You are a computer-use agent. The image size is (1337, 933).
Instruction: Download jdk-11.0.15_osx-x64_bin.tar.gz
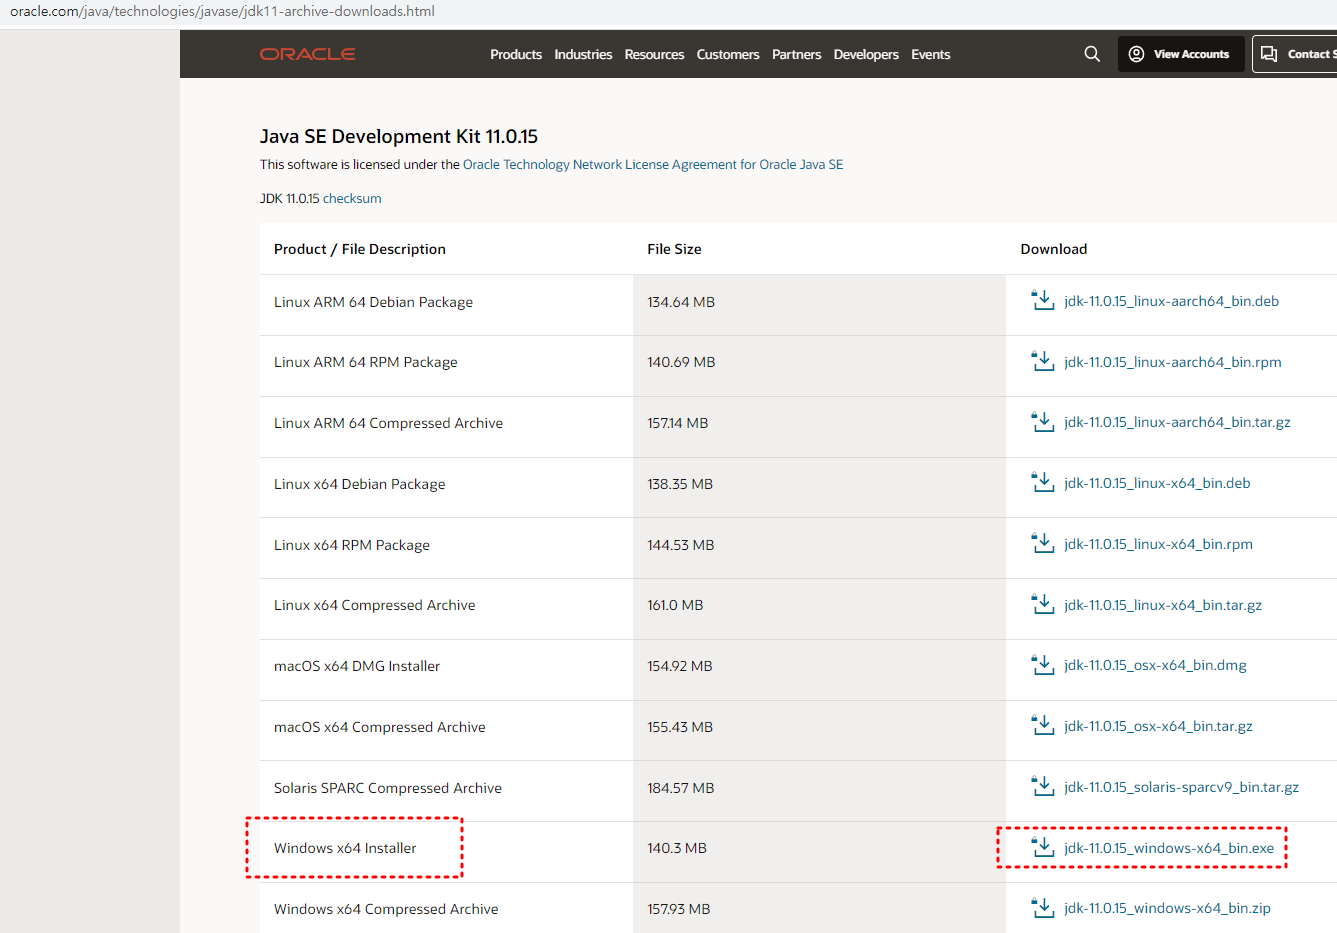1158,726
